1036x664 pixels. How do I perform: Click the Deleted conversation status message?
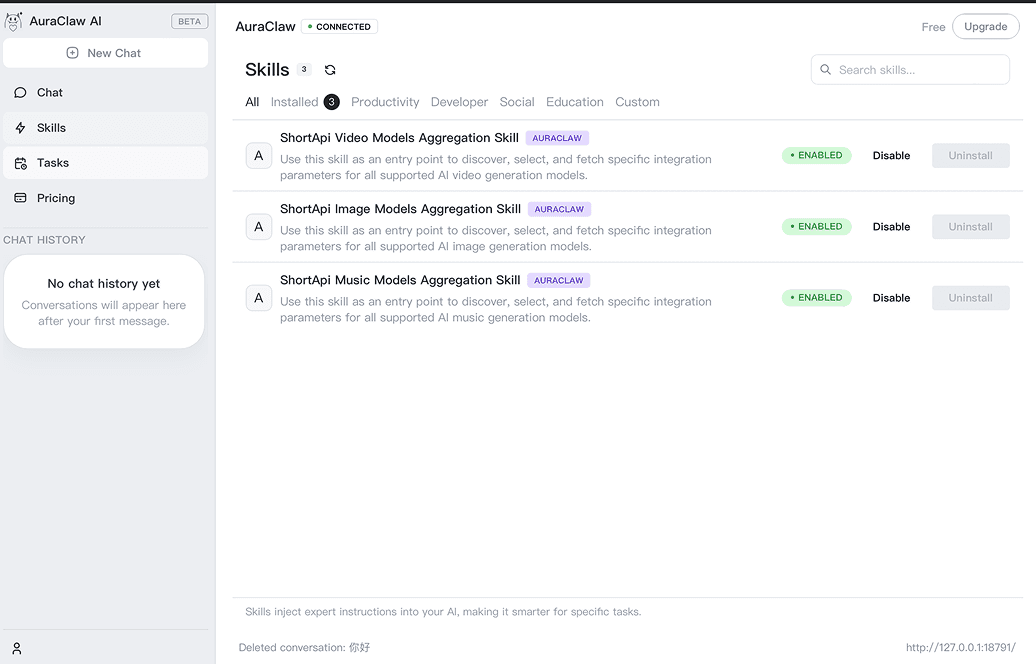click(x=304, y=647)
